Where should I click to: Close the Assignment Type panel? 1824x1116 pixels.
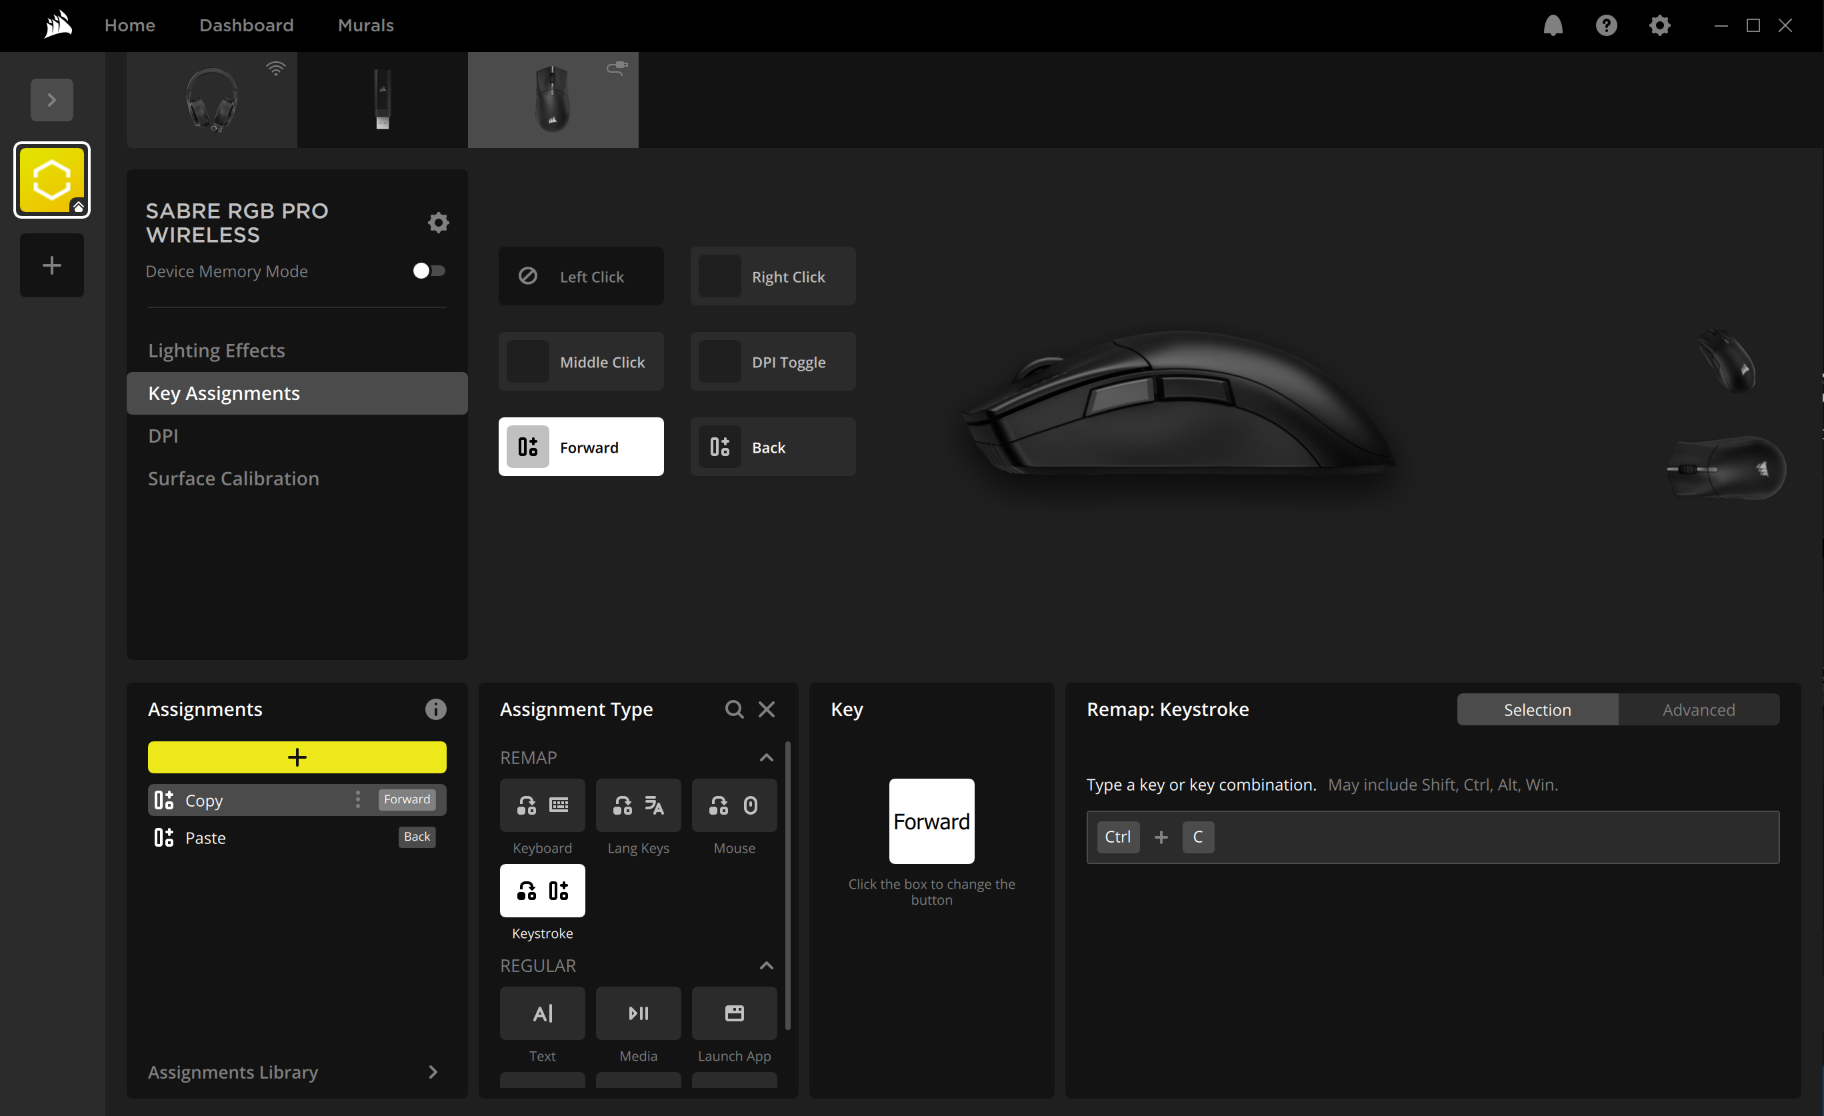[767, 709]
